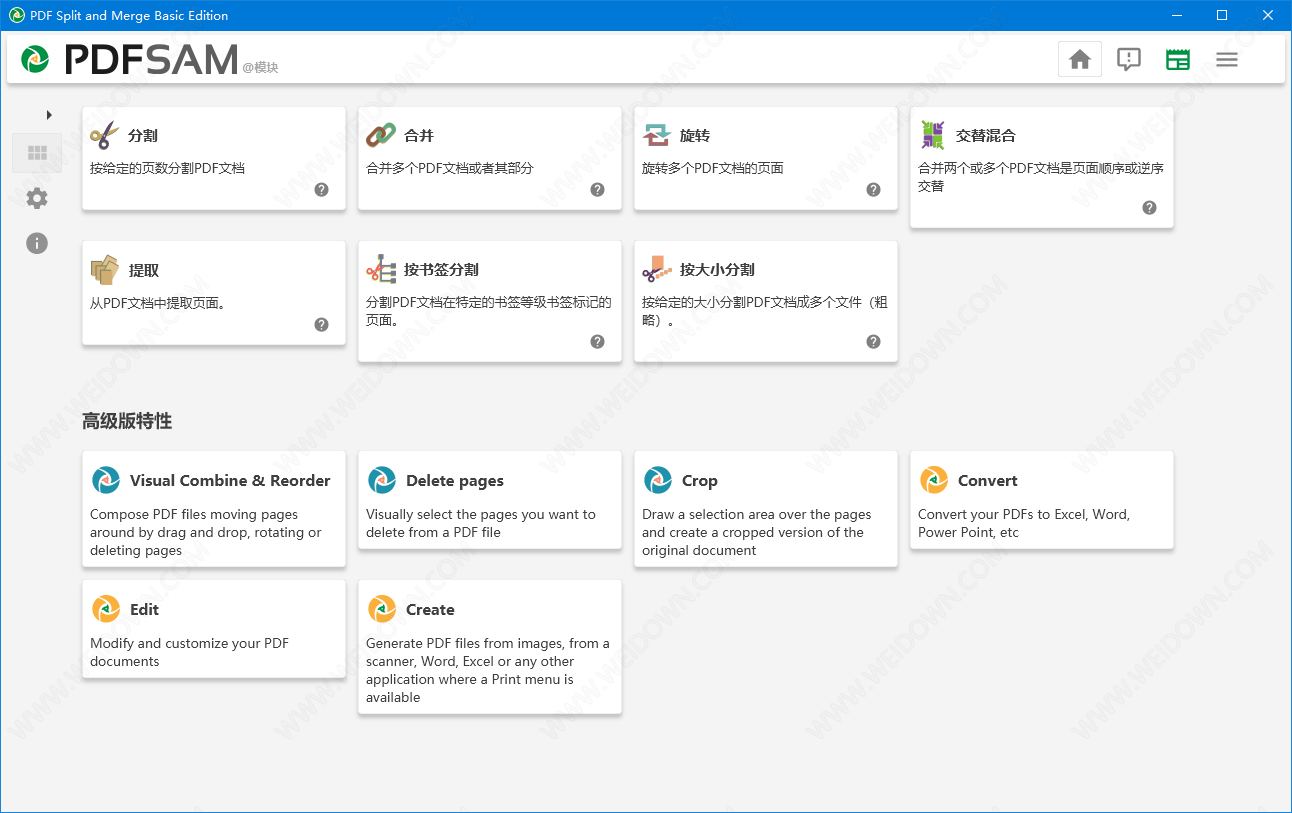1292x813 pixels.
Task: Show help for the 分割 module
Action: (322, 190)
